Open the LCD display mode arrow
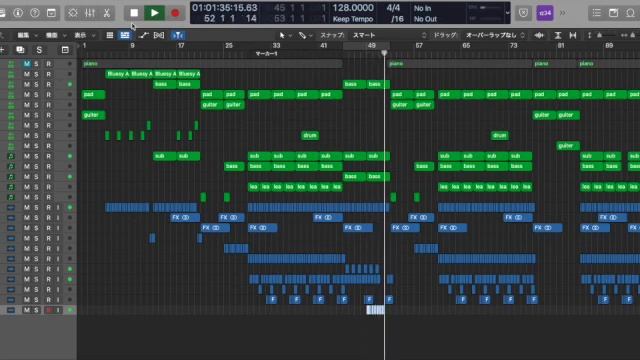640x360 pixels. coord(507,13)
